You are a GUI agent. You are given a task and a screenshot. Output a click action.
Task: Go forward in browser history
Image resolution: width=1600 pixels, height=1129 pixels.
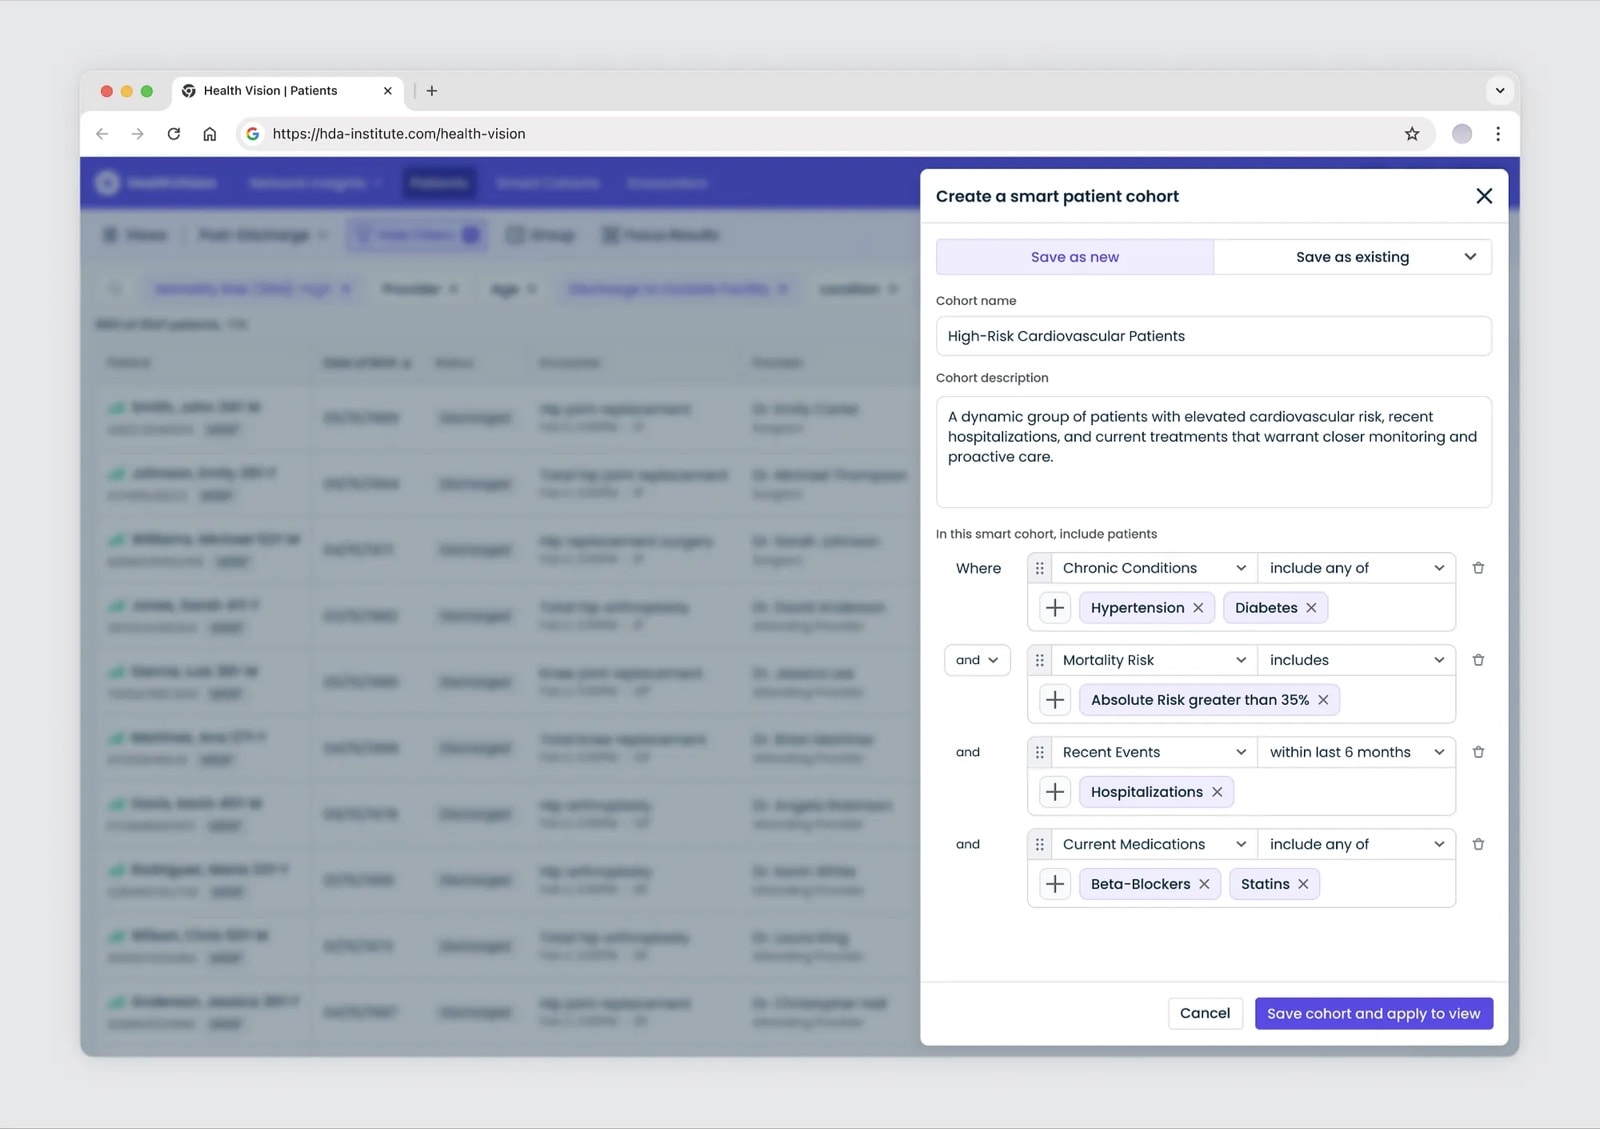(138, 134)
